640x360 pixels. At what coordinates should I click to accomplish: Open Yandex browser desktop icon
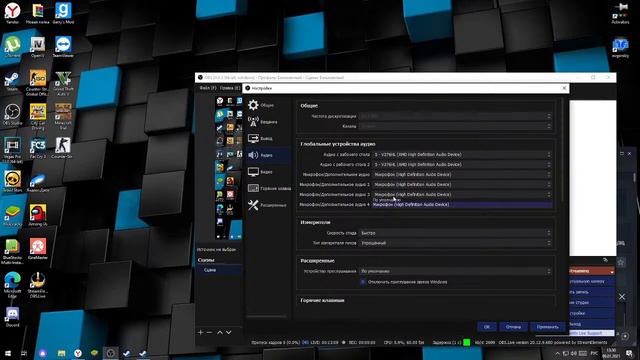(x=12, y=13)
